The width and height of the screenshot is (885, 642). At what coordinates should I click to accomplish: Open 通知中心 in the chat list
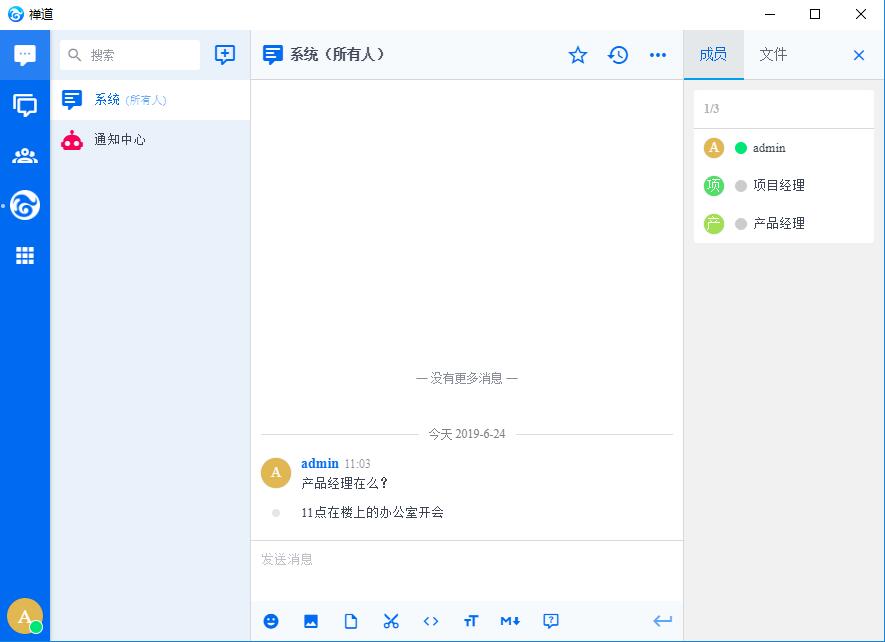point(120,140)
